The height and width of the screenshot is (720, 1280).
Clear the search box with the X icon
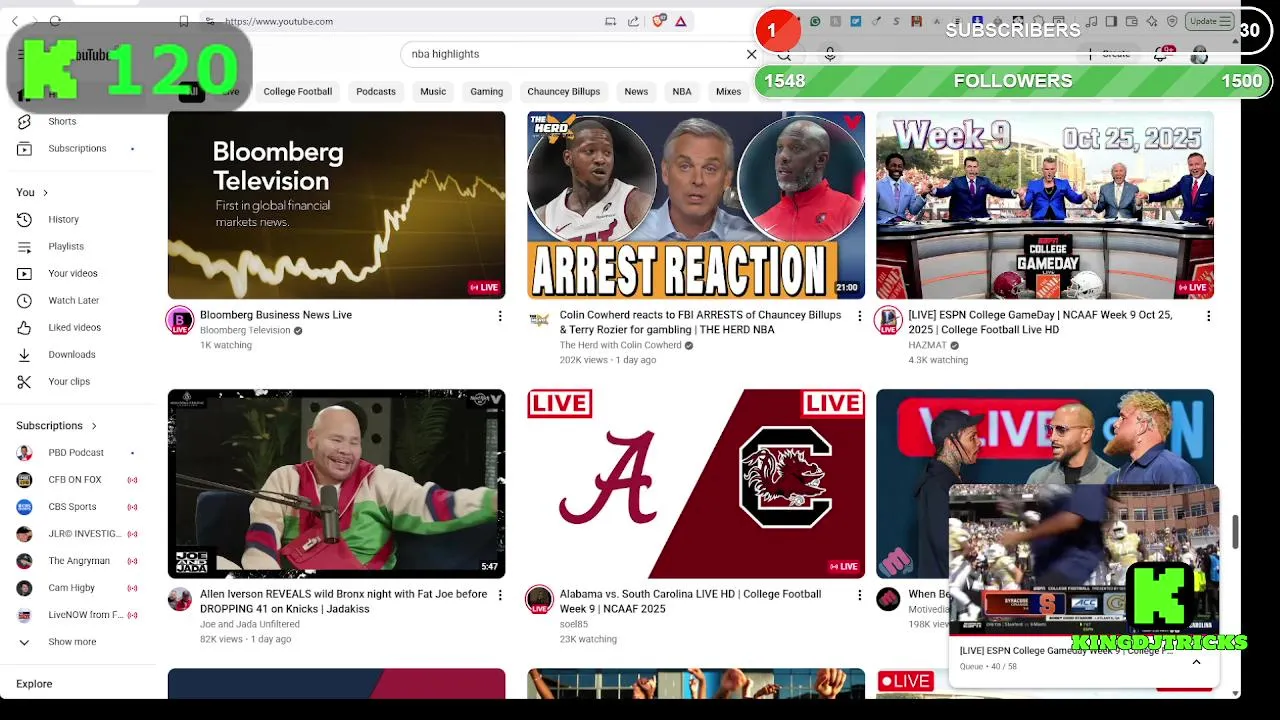click(x=752, y=54)
